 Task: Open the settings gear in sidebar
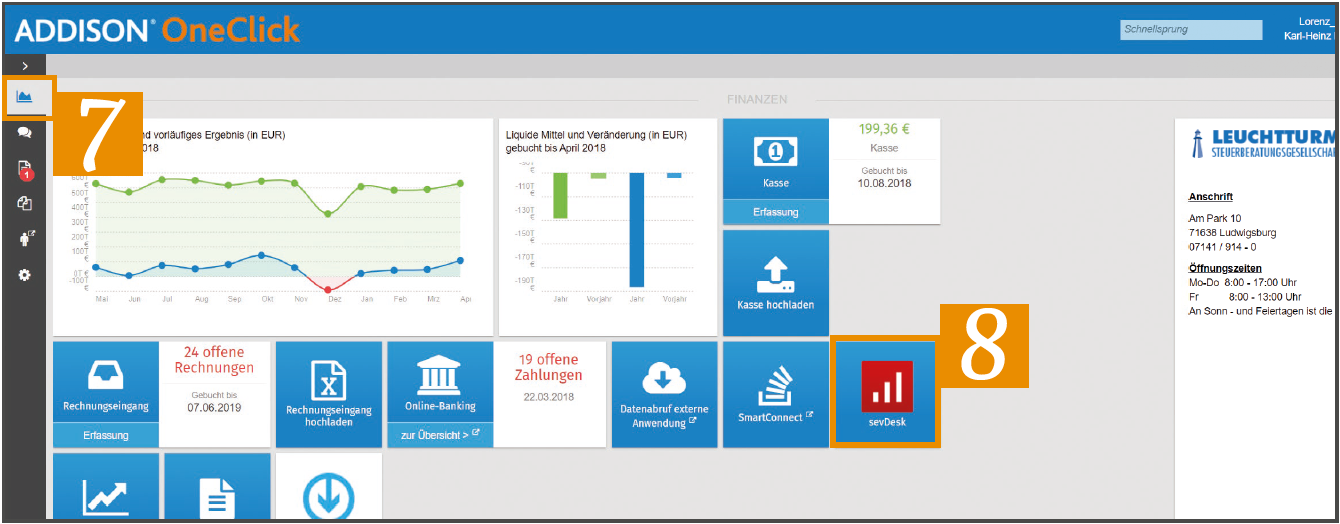point(25,274)
